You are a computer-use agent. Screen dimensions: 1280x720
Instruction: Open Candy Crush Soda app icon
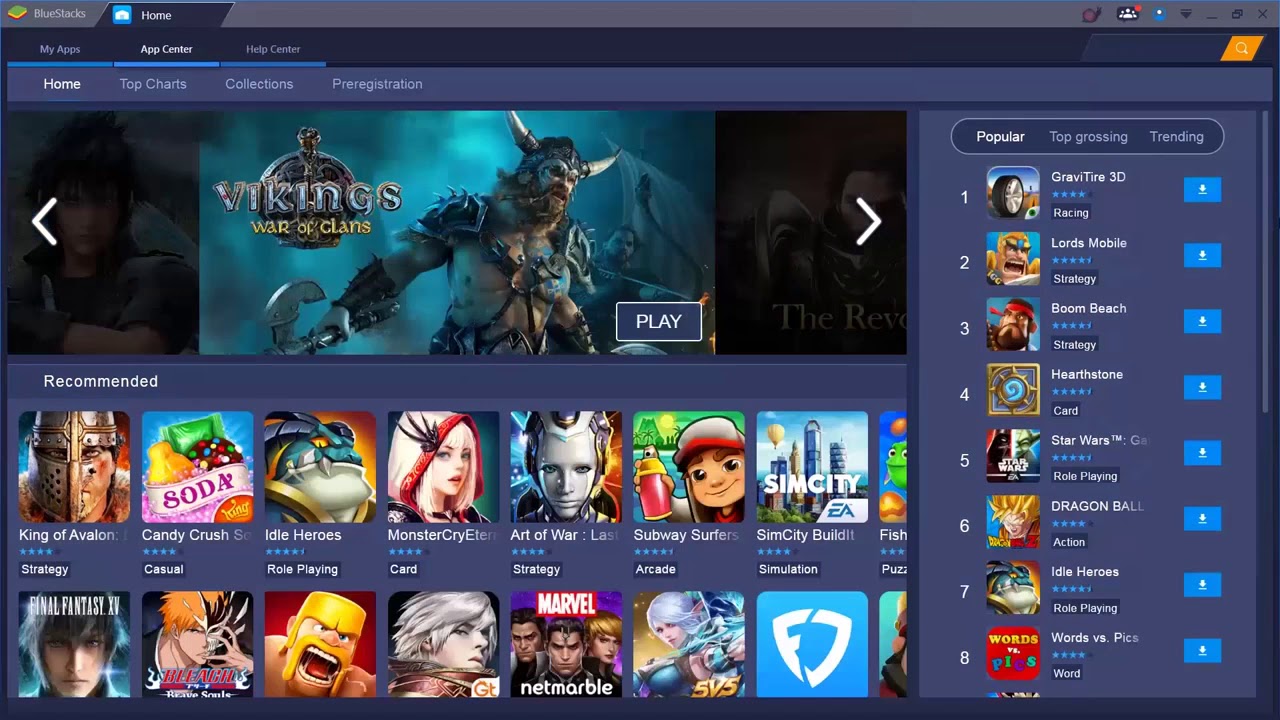click(x=197, y=467)
